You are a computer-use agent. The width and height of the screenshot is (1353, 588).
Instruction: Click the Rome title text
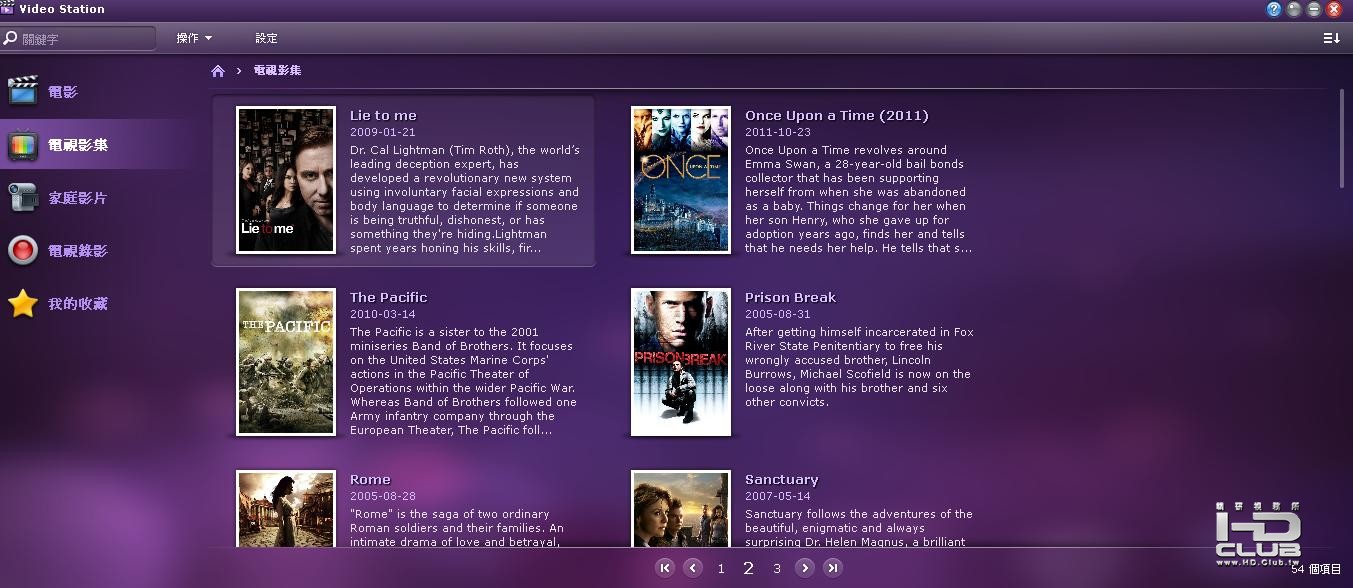(370, 479)
